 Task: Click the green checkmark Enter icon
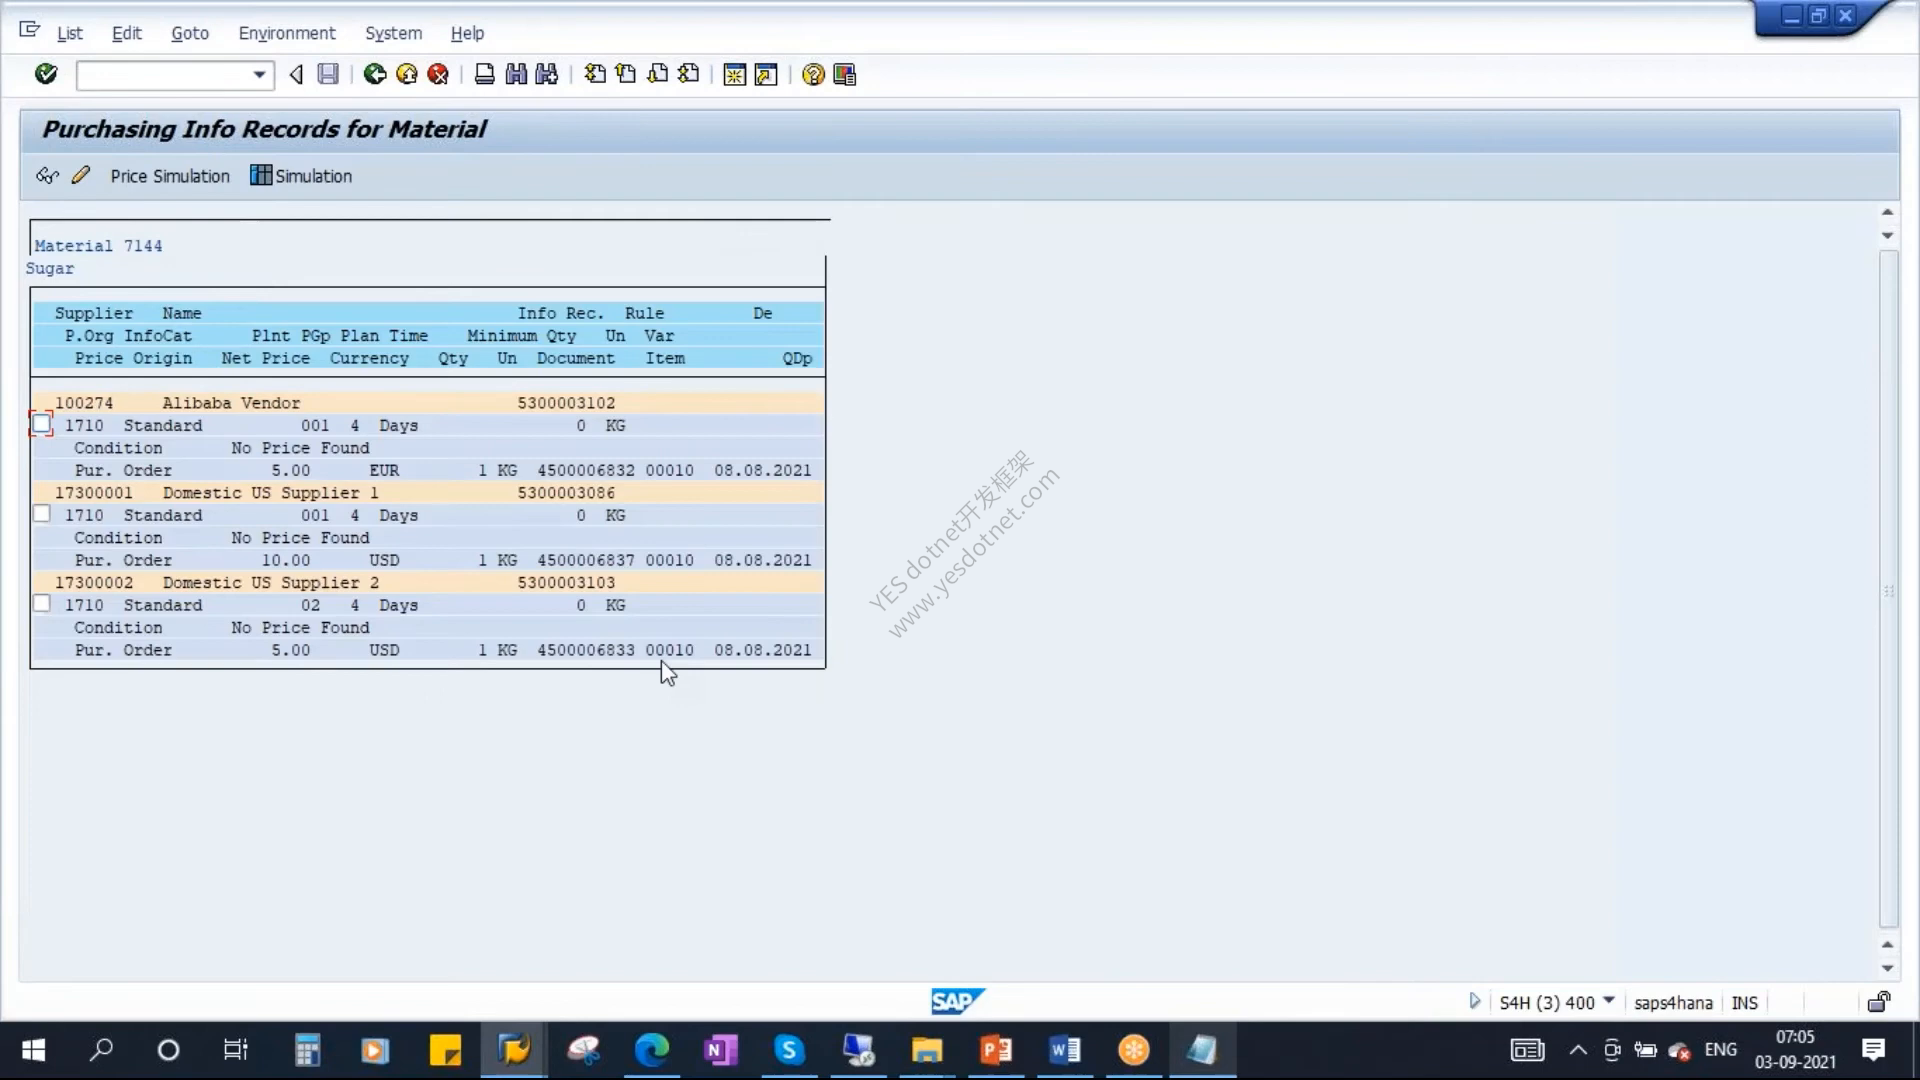(46, 74)
